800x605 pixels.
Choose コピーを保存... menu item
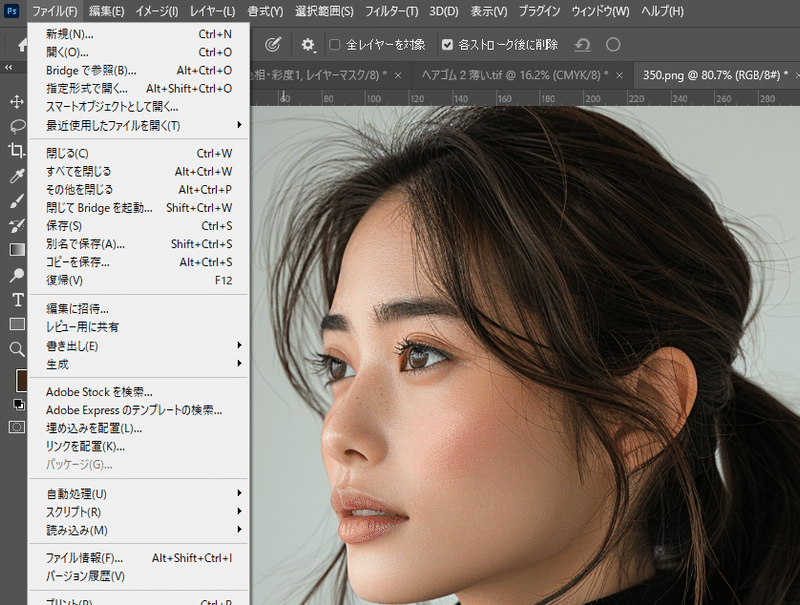[x=138, y=262]
